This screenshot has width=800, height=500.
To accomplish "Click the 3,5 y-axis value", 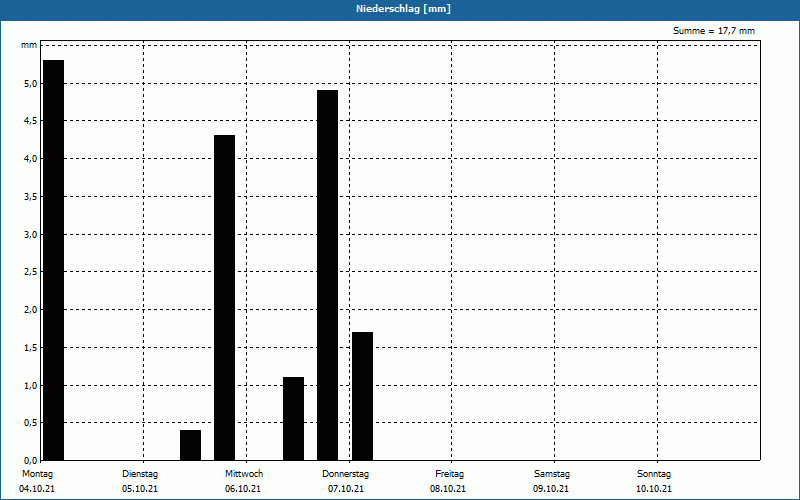I will click(x=31, y=196).
